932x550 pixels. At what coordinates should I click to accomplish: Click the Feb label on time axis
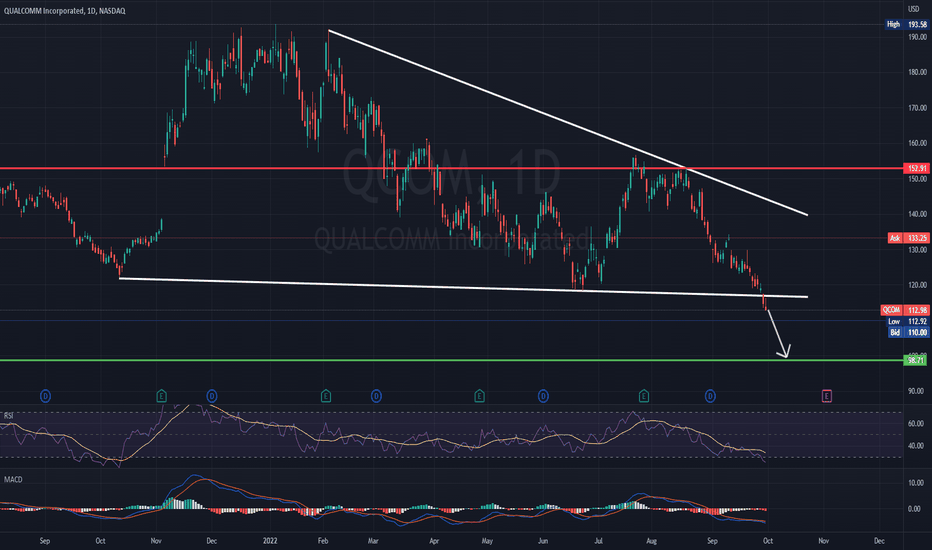(323, 540)
